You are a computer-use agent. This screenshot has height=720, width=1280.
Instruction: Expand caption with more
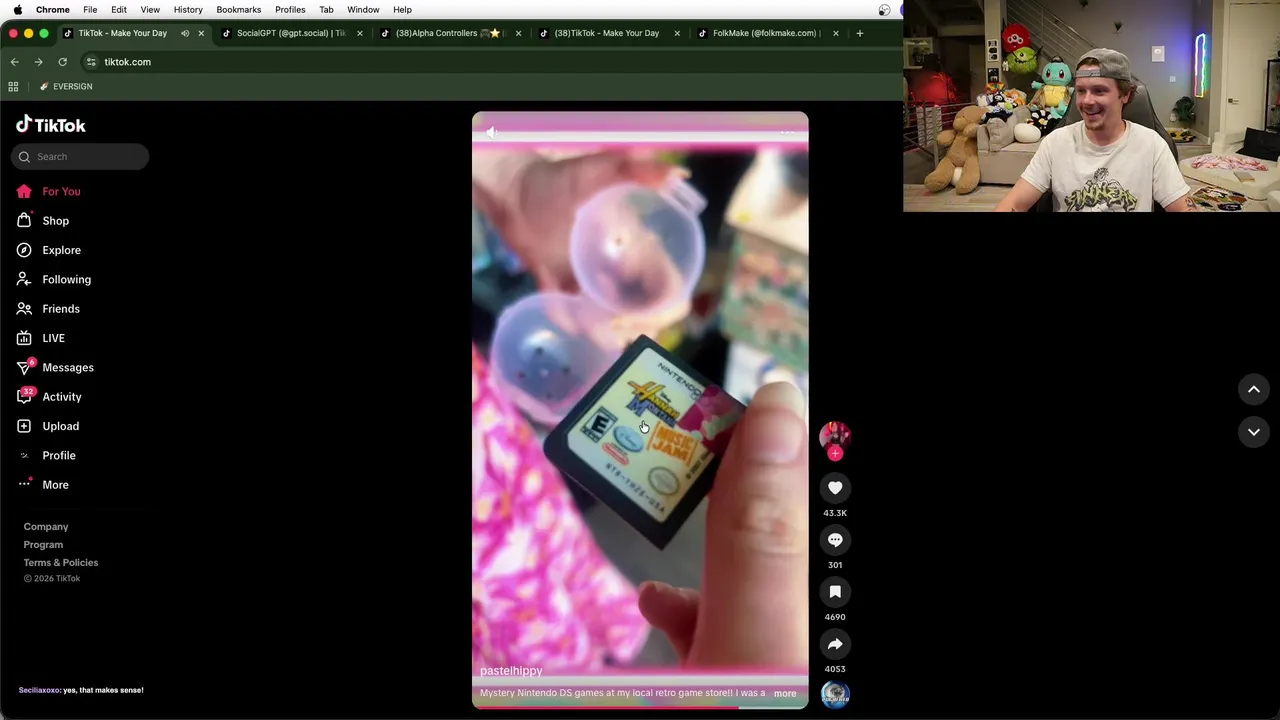tap(785, 693)
